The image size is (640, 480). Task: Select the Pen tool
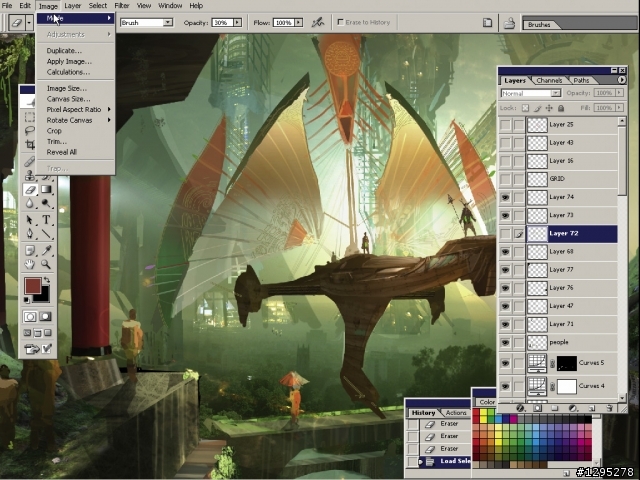29,233
